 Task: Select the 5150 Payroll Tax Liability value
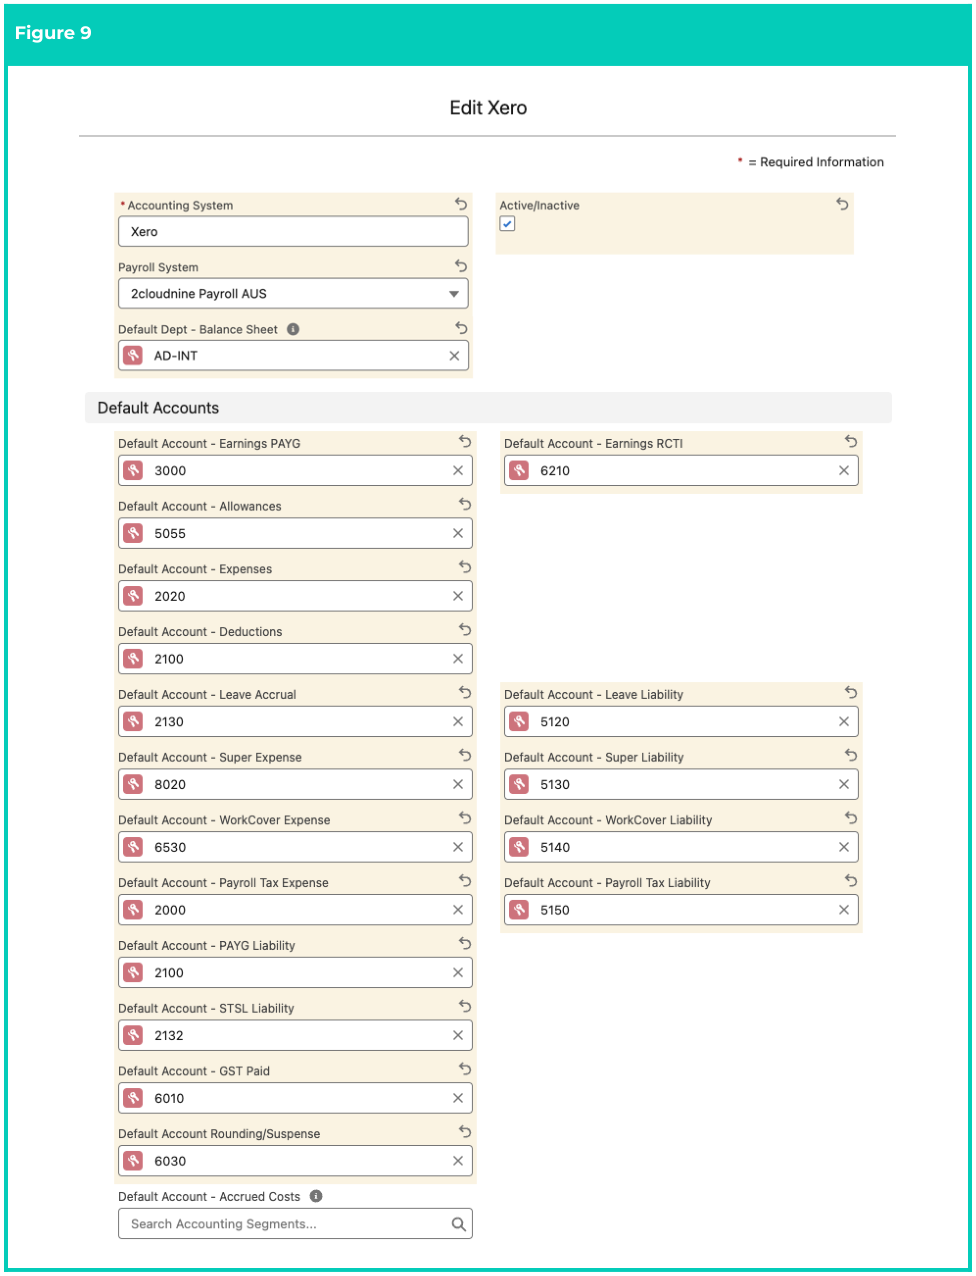[555, 910]
